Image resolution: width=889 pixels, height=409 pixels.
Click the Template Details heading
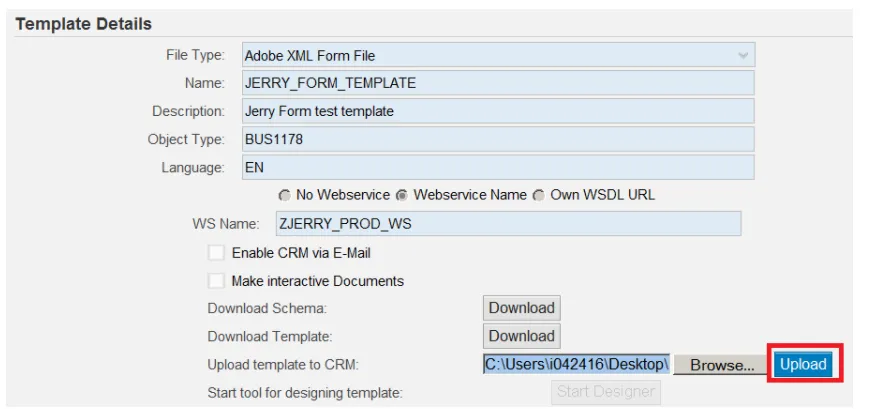coord(84,24)
